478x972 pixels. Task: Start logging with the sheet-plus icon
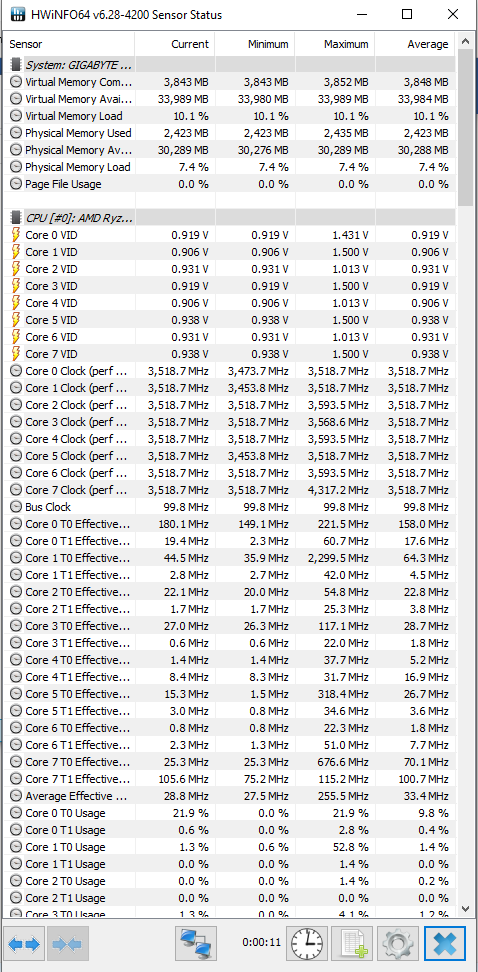point(352,944)
